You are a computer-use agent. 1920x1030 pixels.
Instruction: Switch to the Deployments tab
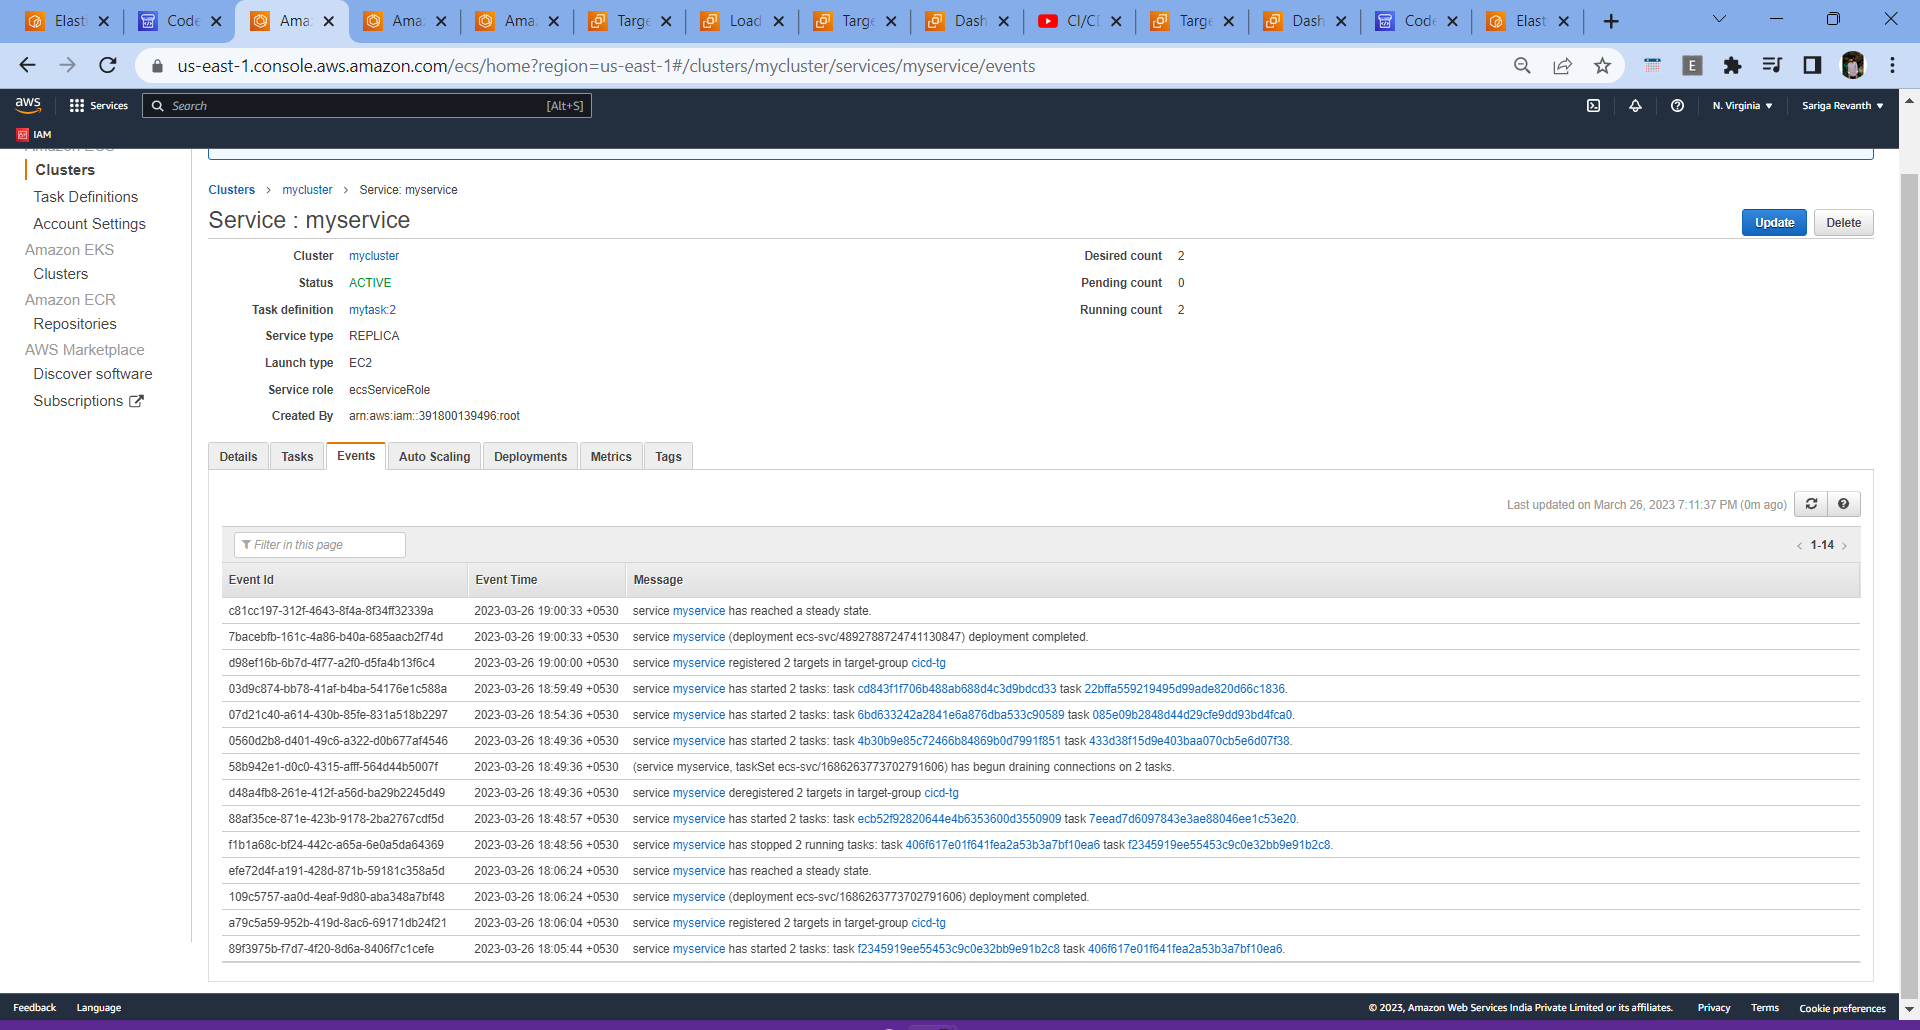tap(530, 456)
